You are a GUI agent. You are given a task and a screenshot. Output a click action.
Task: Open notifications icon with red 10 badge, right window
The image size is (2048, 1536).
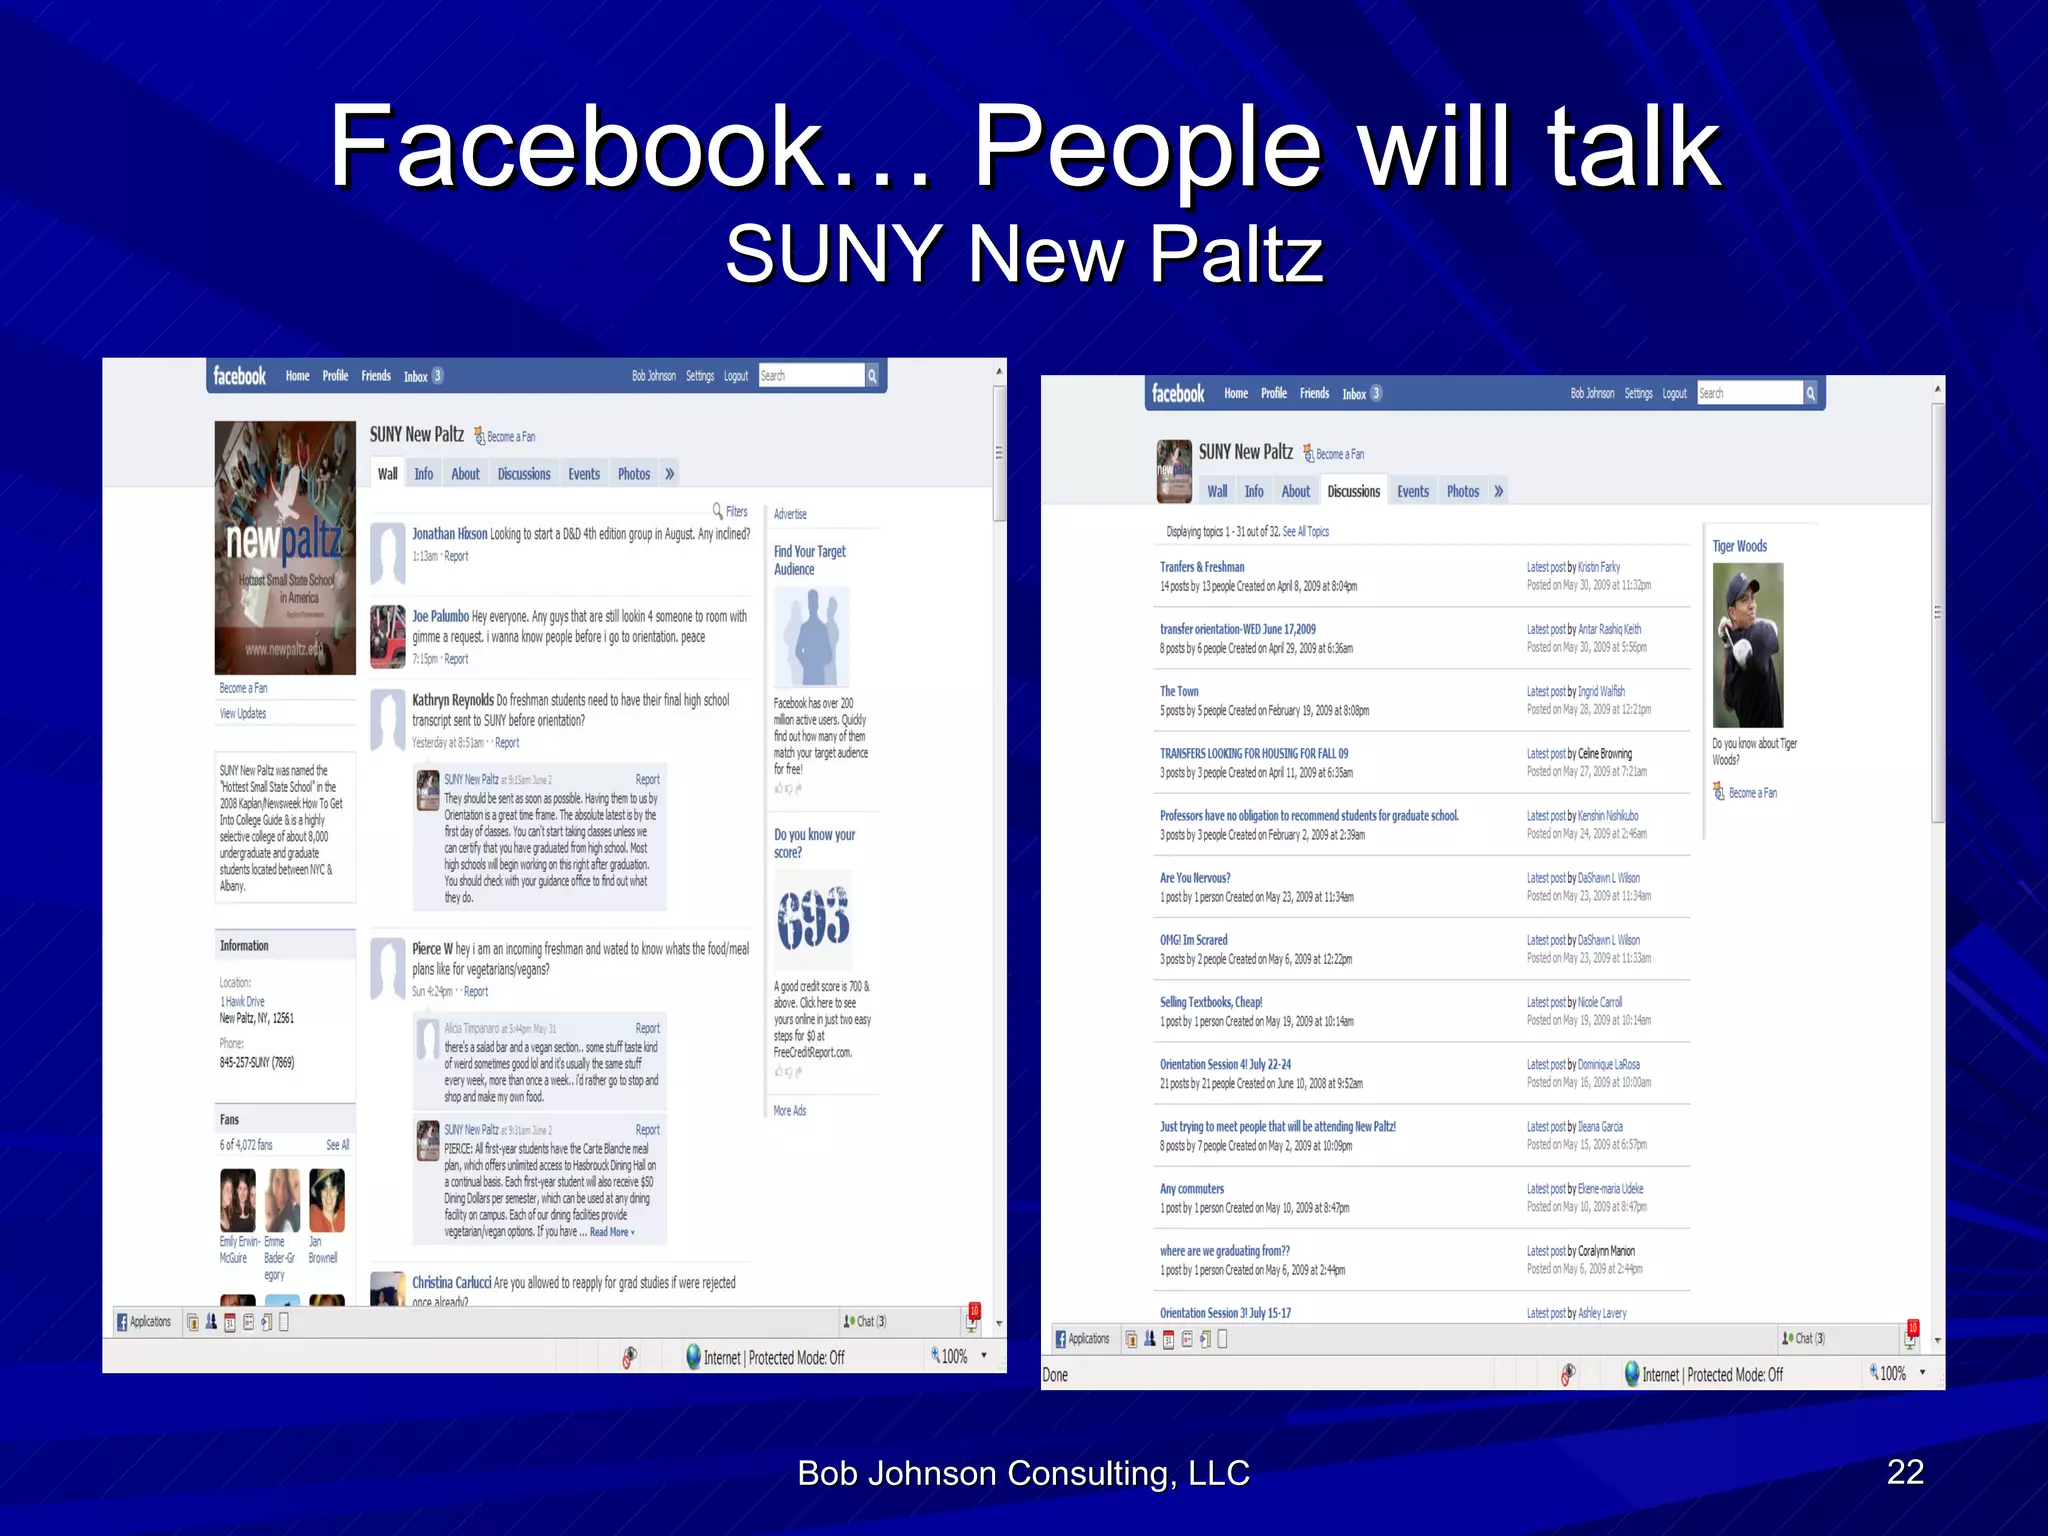[1911, 1335]
